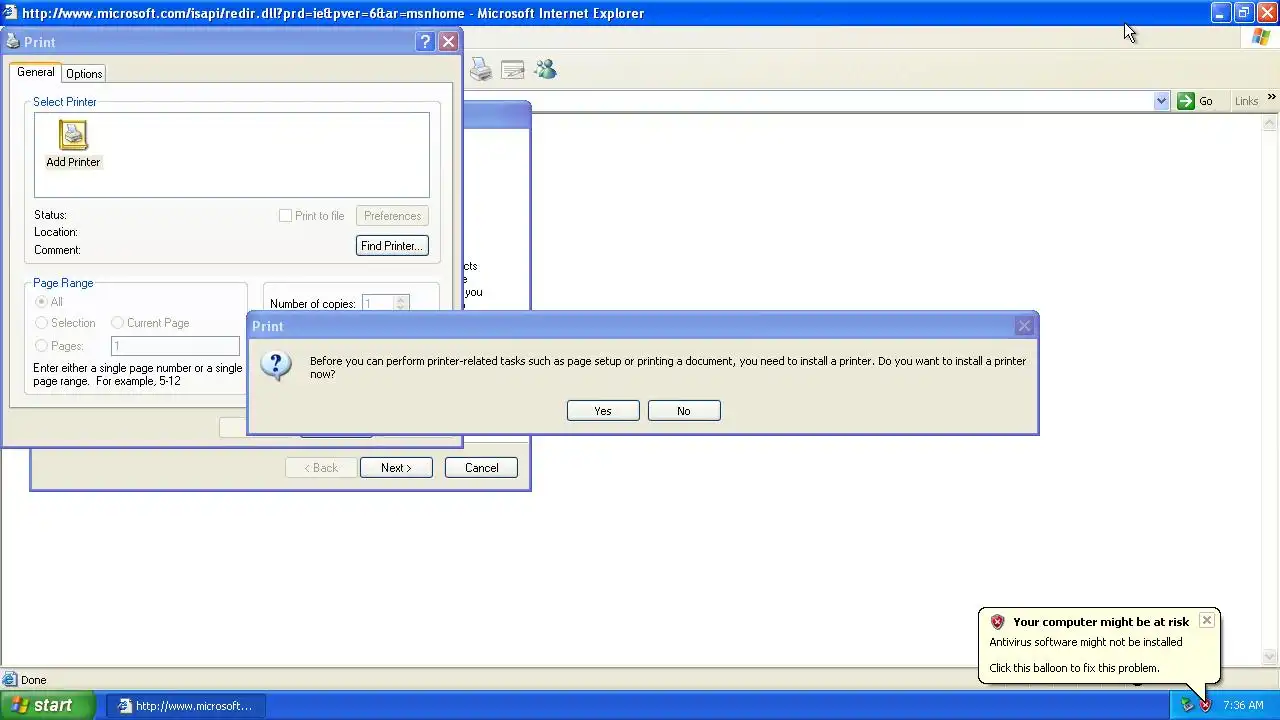Open the Windows Start menu
Viewport: 1280px width, 720px height.
[x=47, y=705]
